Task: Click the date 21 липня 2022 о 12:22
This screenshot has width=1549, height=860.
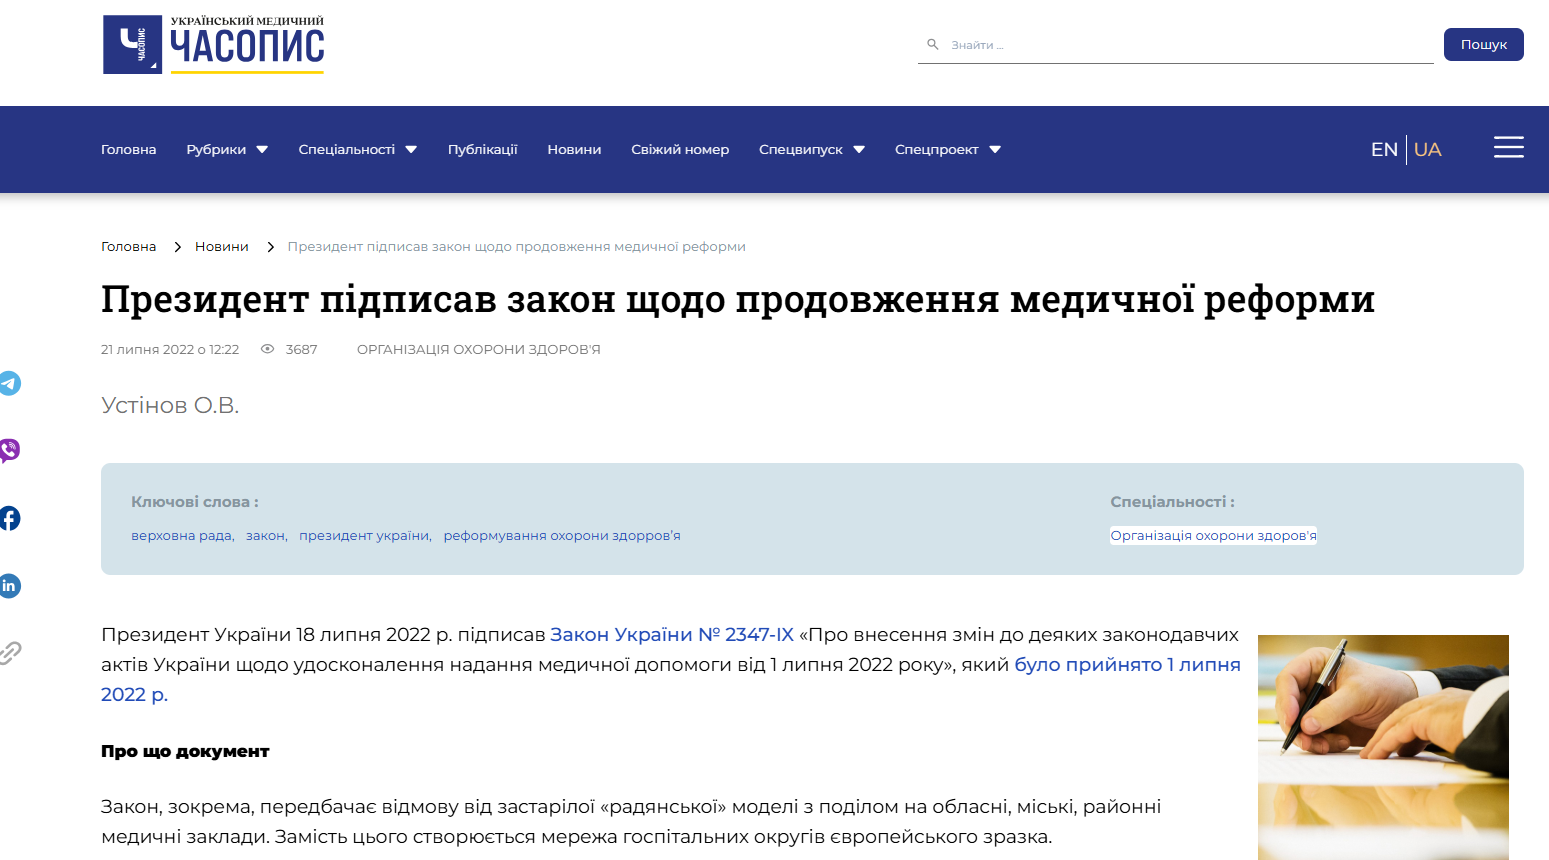Action: (170, 349)
